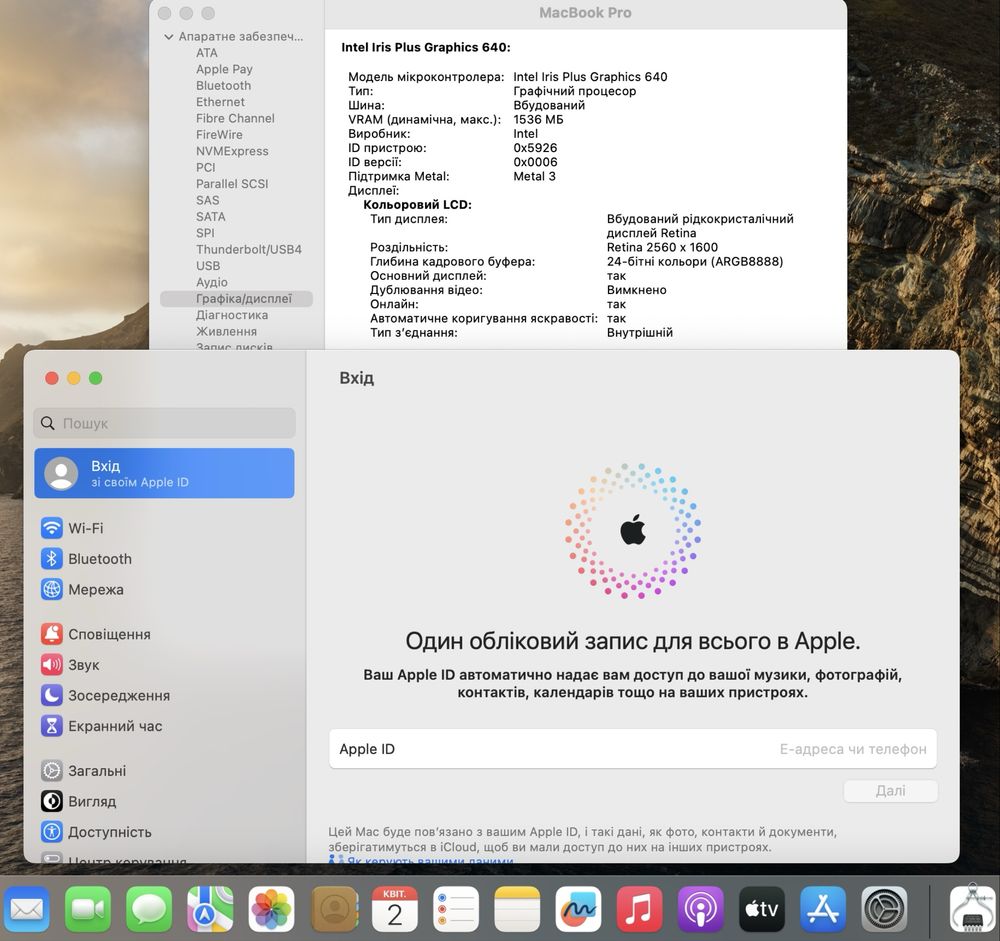The width and height of the screenshot is (1000, 941).
Task: Select SPI in hardware list
Action: [x=205, y=233]
